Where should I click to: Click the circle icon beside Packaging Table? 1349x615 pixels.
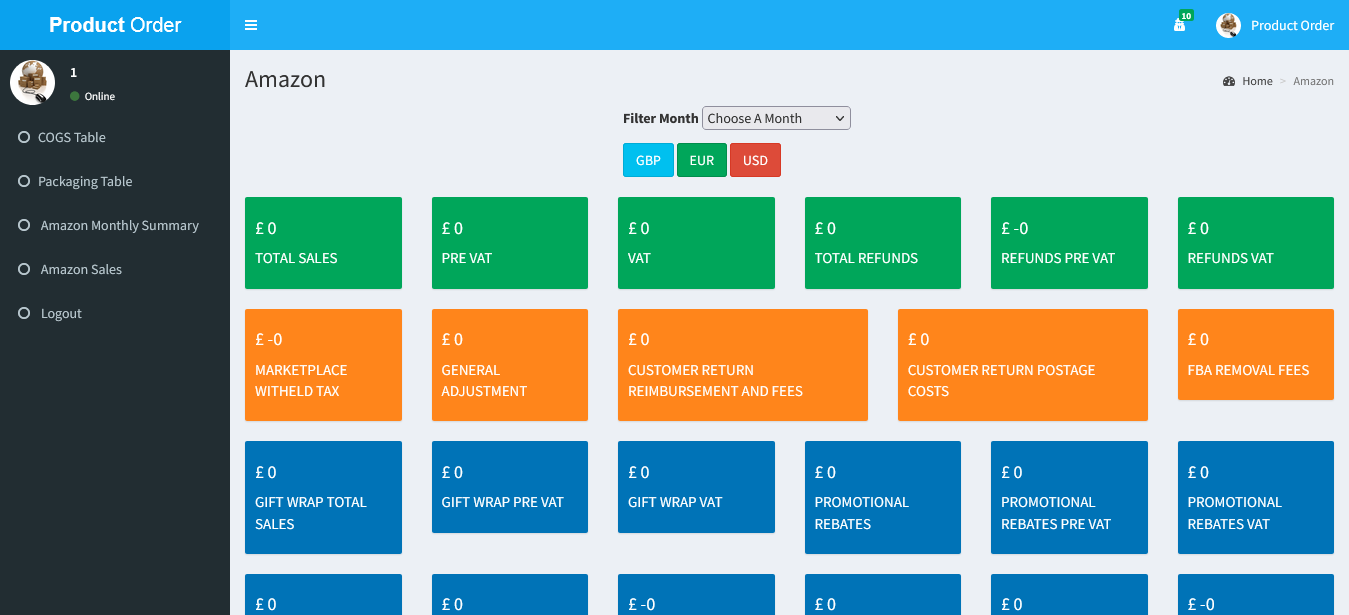(24, 181)
